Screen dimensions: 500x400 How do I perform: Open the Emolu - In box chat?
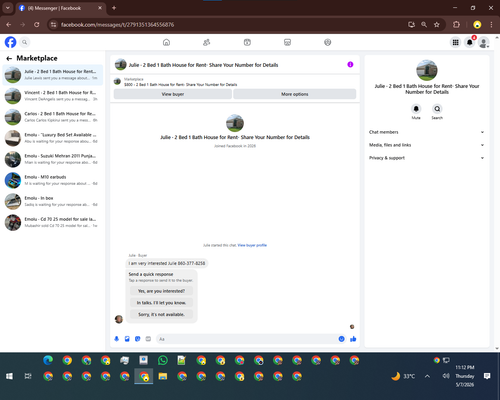tap(53, 201)
